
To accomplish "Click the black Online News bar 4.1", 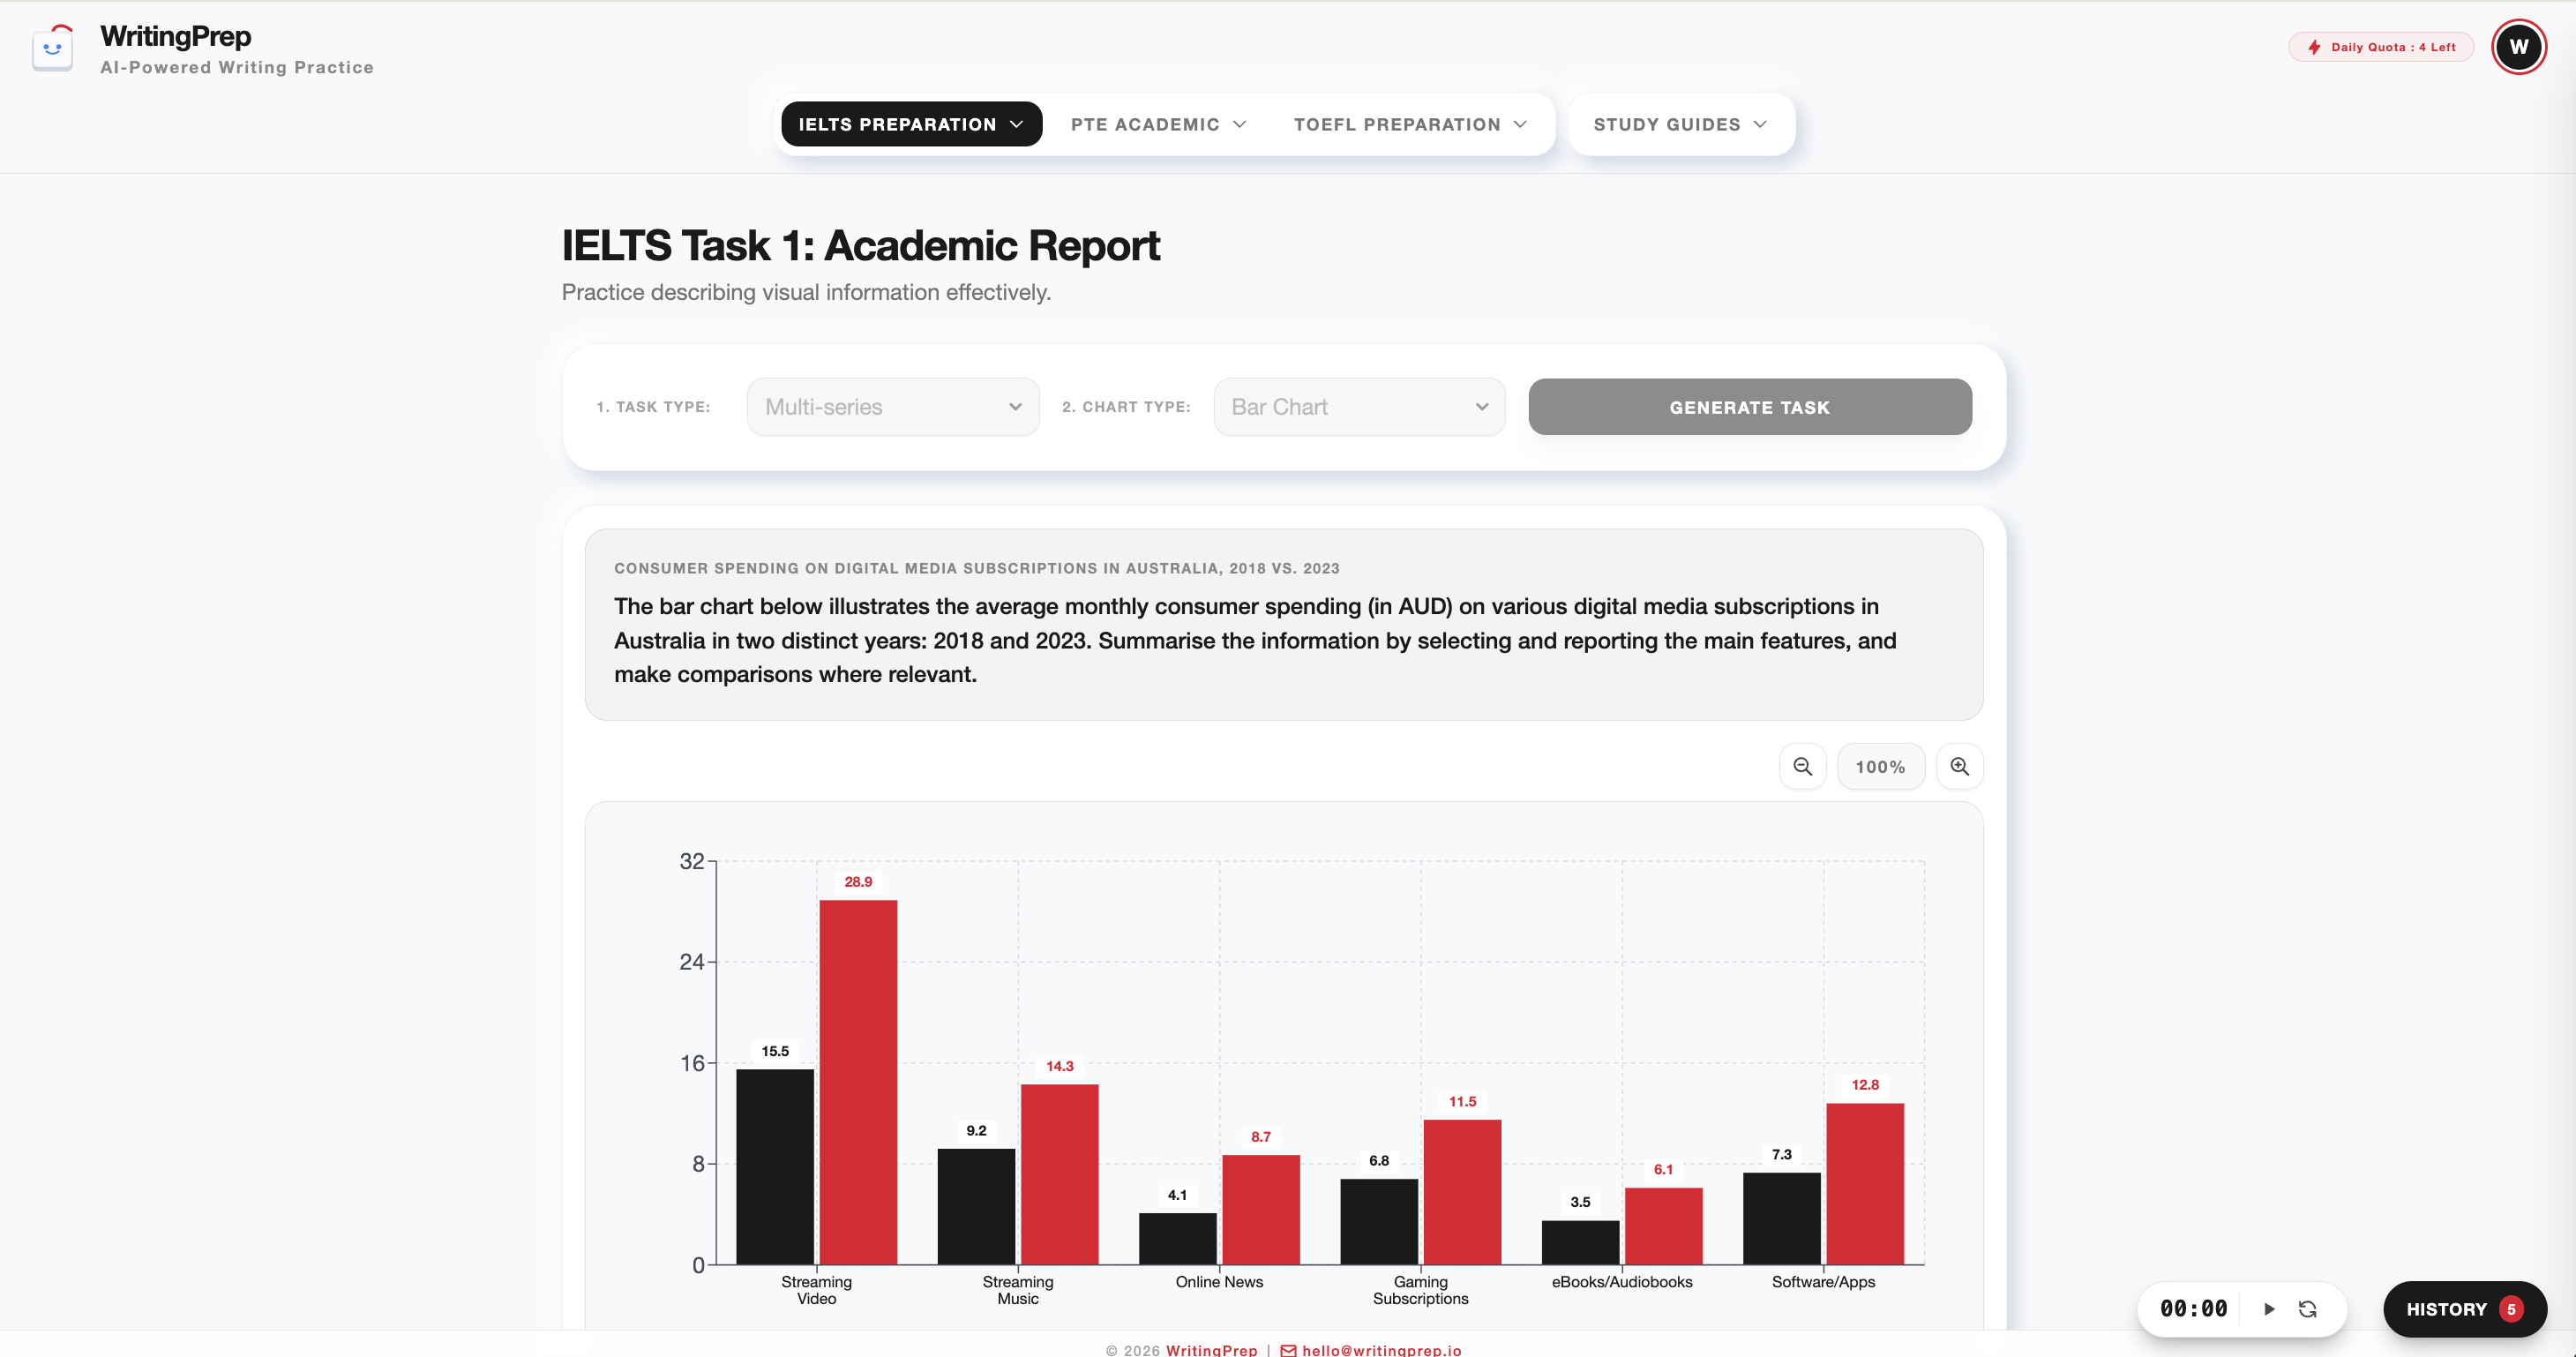I will [1177, 1239].
